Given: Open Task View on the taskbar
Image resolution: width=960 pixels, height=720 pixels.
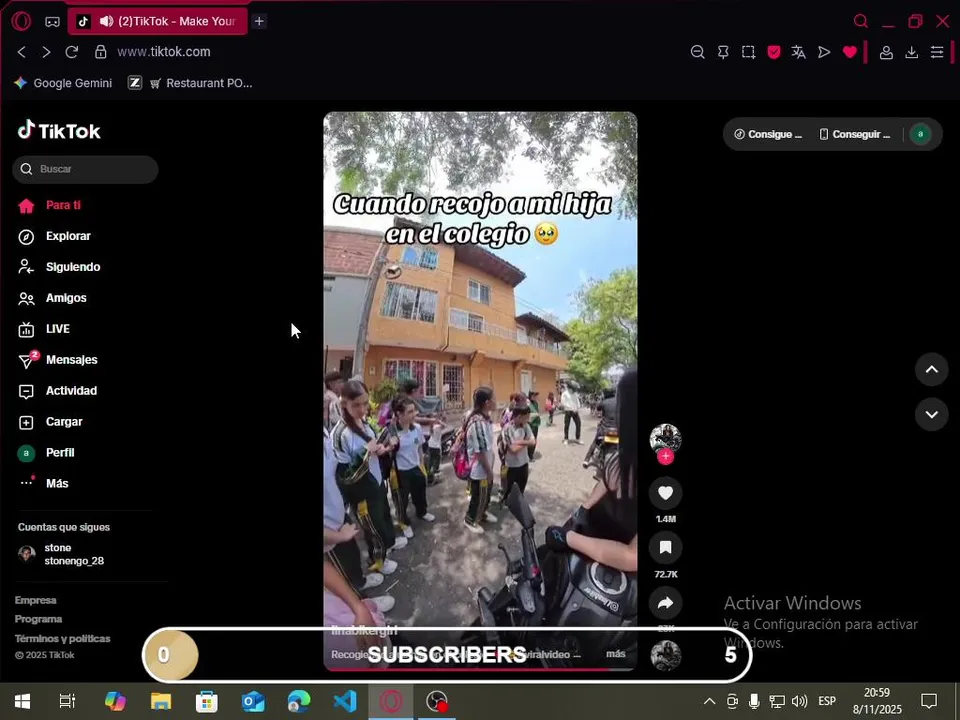Looking at the screenshot, I should coord(67,701).
